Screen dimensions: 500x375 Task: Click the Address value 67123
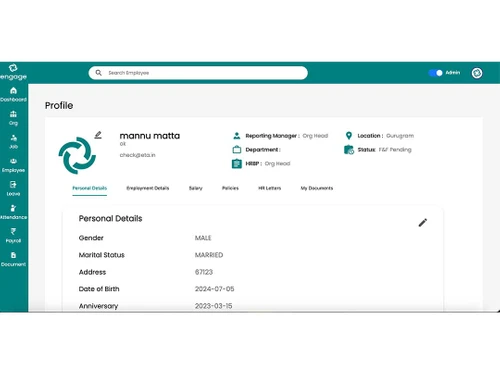pyautogui.click(x=204, y=272)
